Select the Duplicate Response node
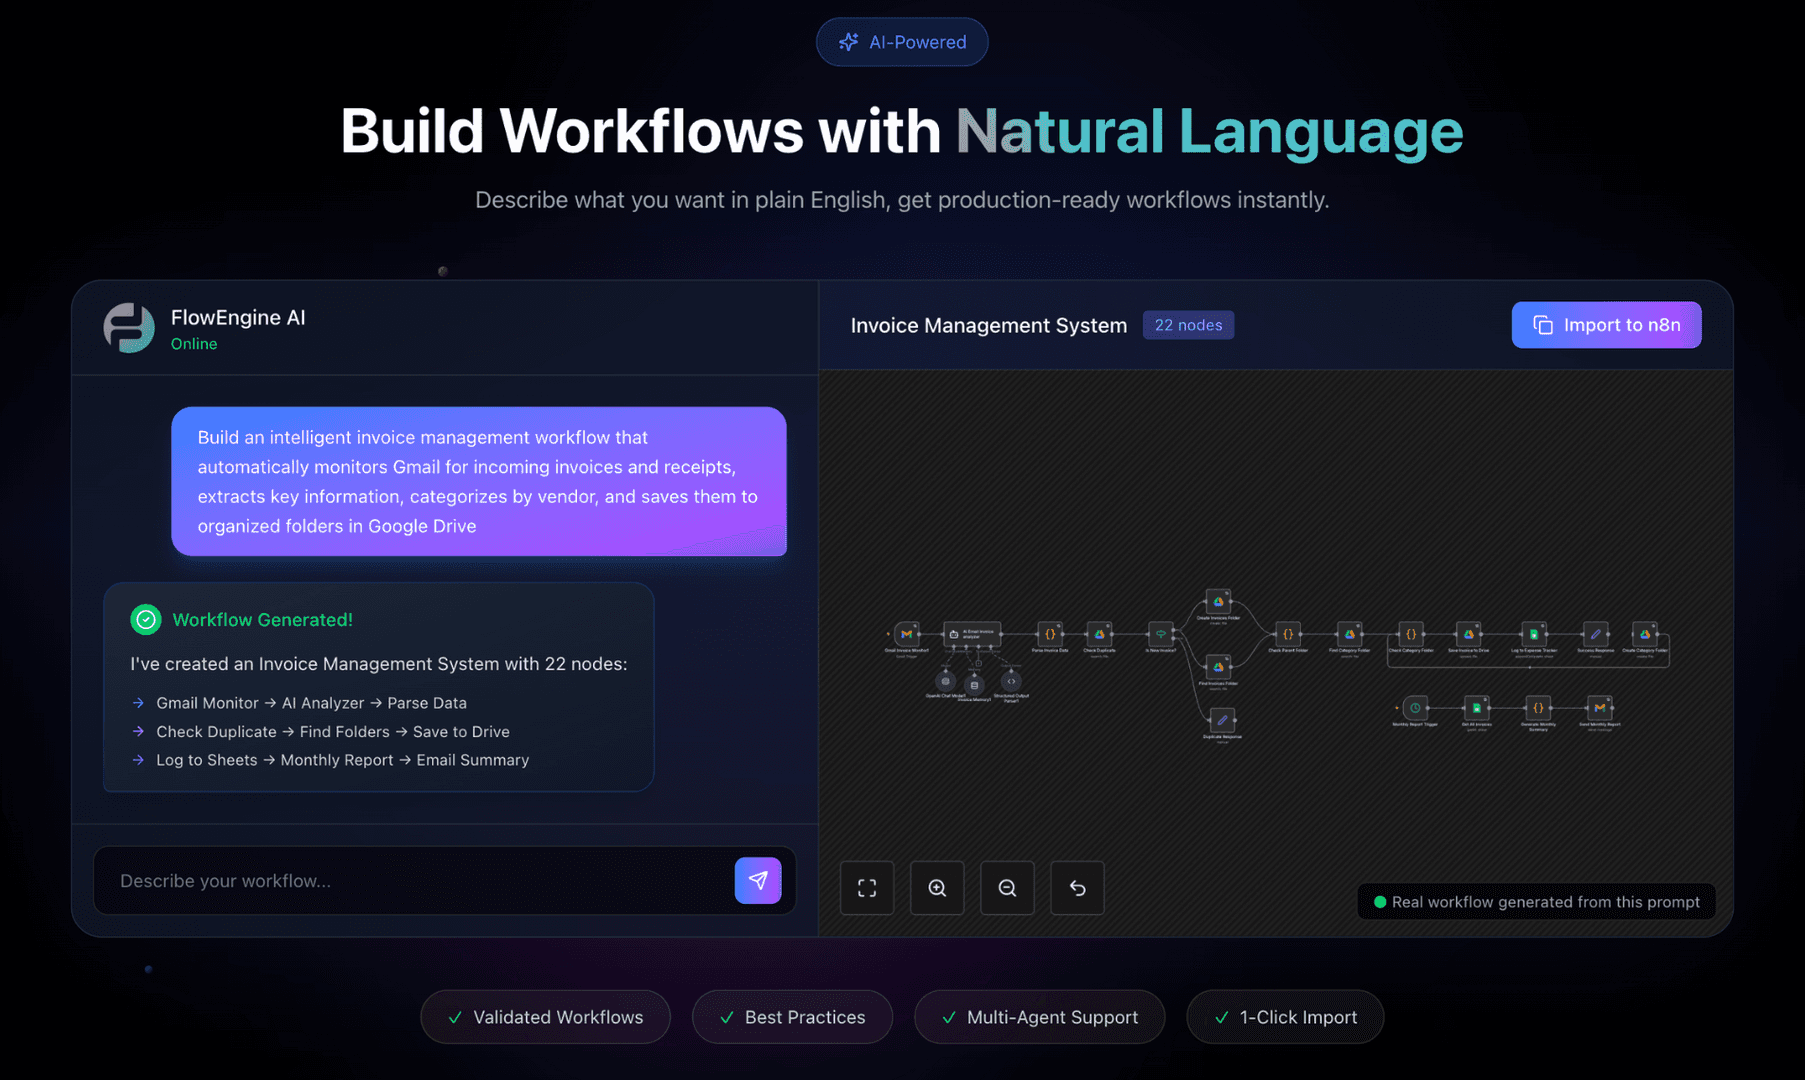The image size is (1805, 1080). (1221, 720)
